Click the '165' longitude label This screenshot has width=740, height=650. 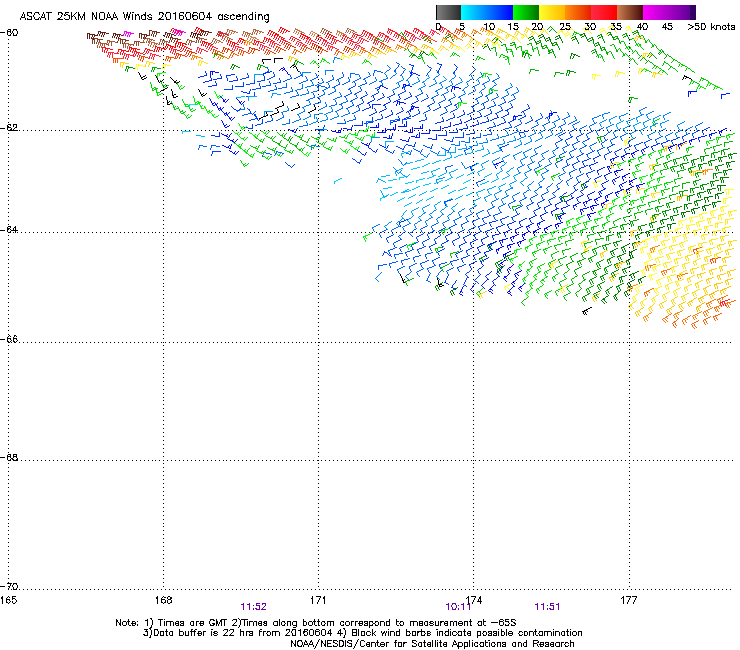click(8, 600)
